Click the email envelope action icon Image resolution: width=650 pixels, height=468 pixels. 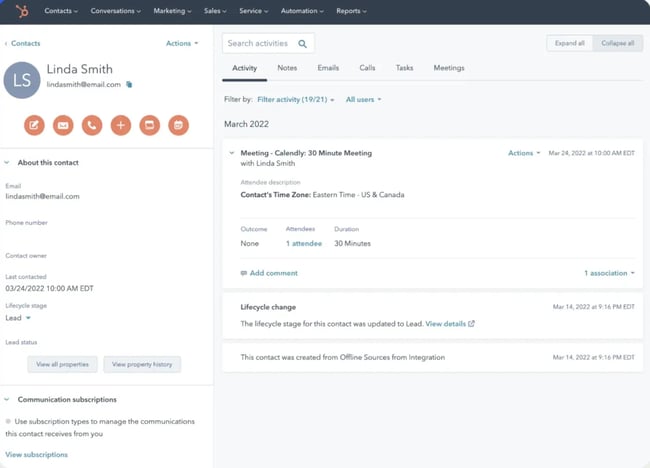63,125
